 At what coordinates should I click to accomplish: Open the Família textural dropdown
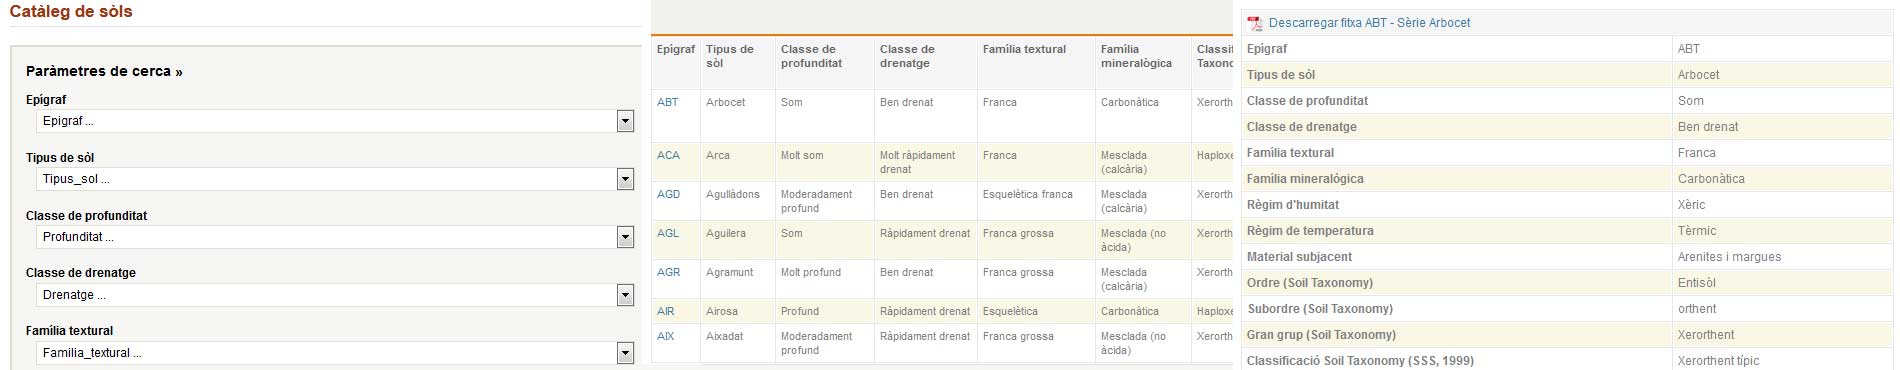point(625,353)
